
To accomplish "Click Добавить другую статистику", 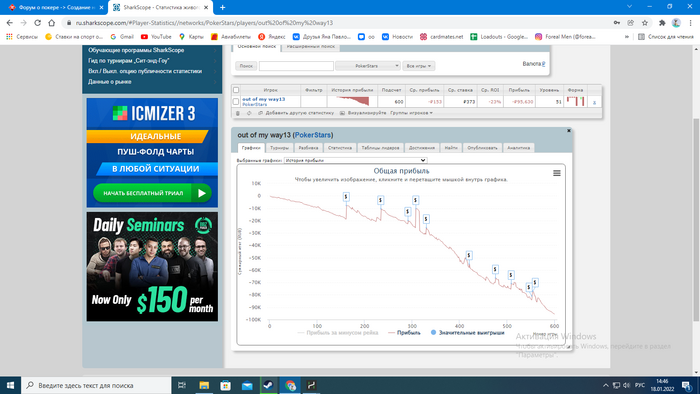I will pyautogui.click(x=296, y=113).
